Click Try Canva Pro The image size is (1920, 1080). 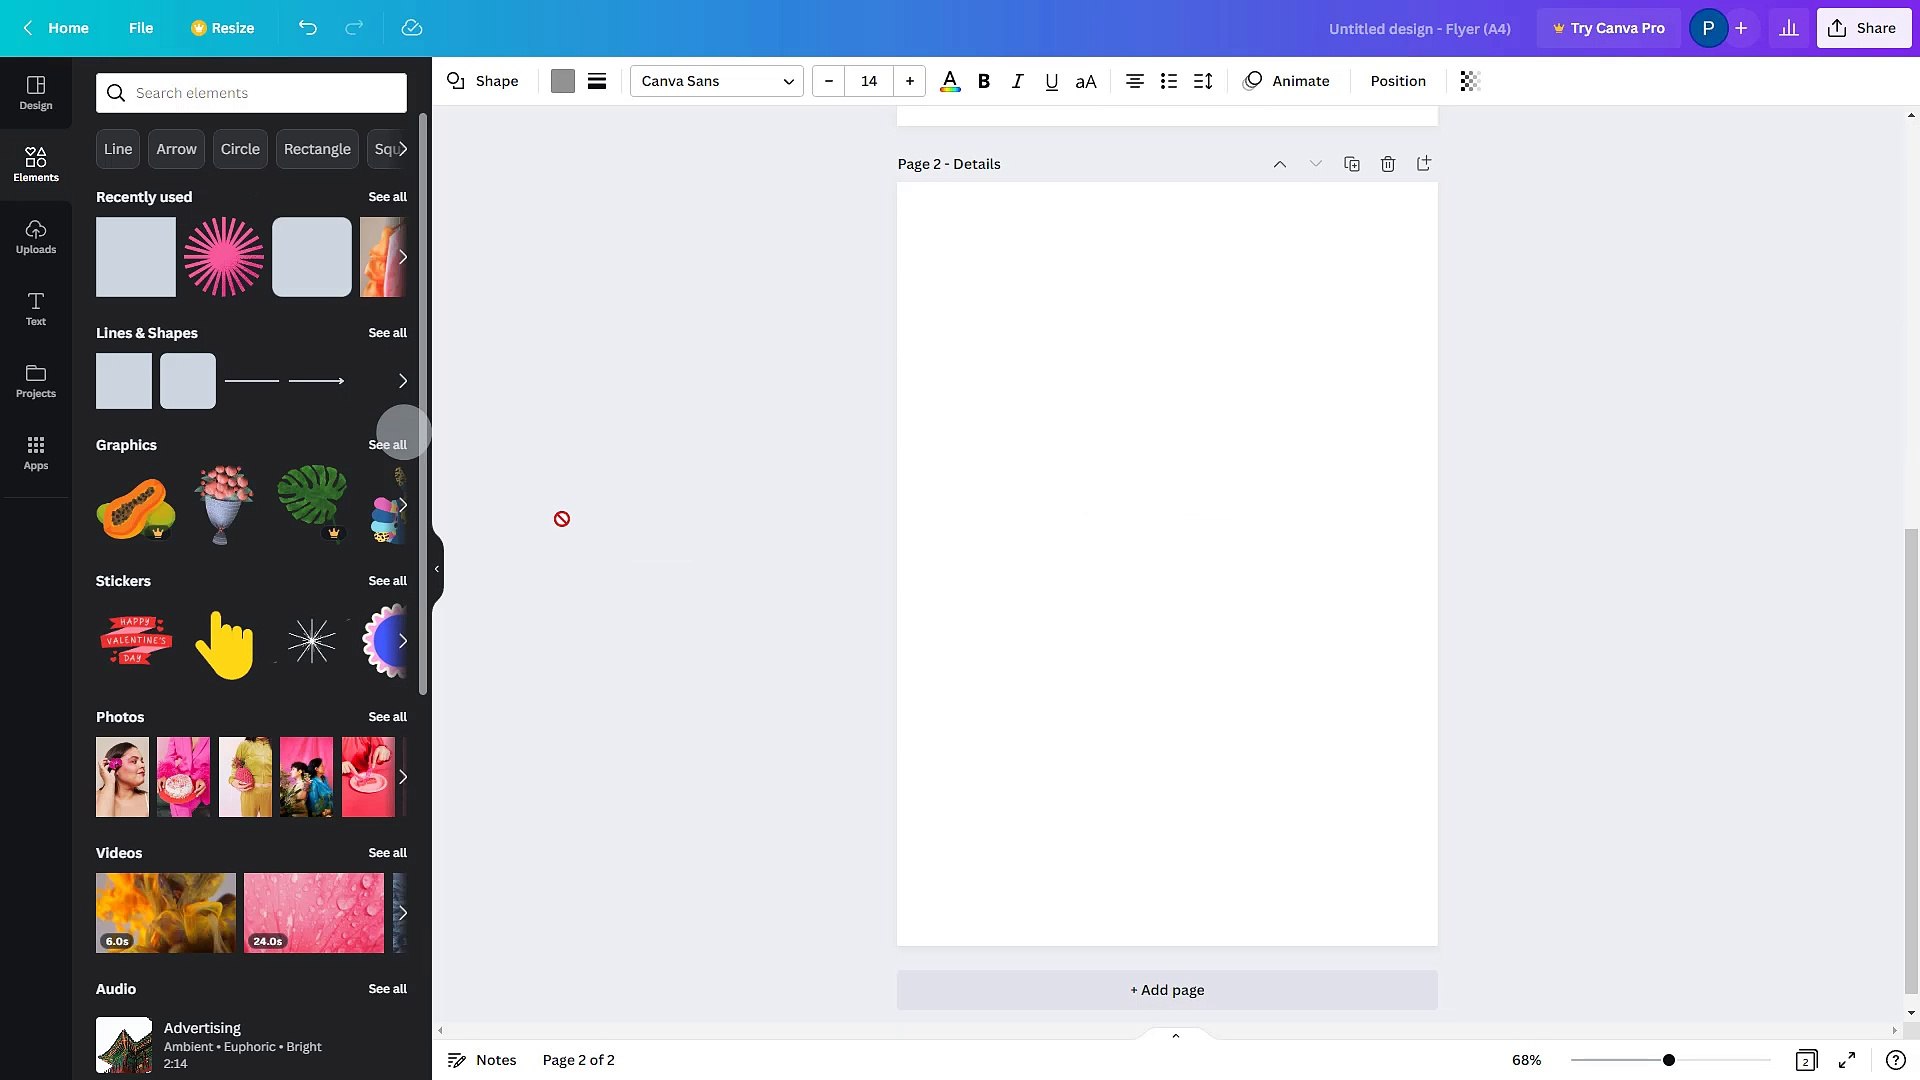point(1608,28)
